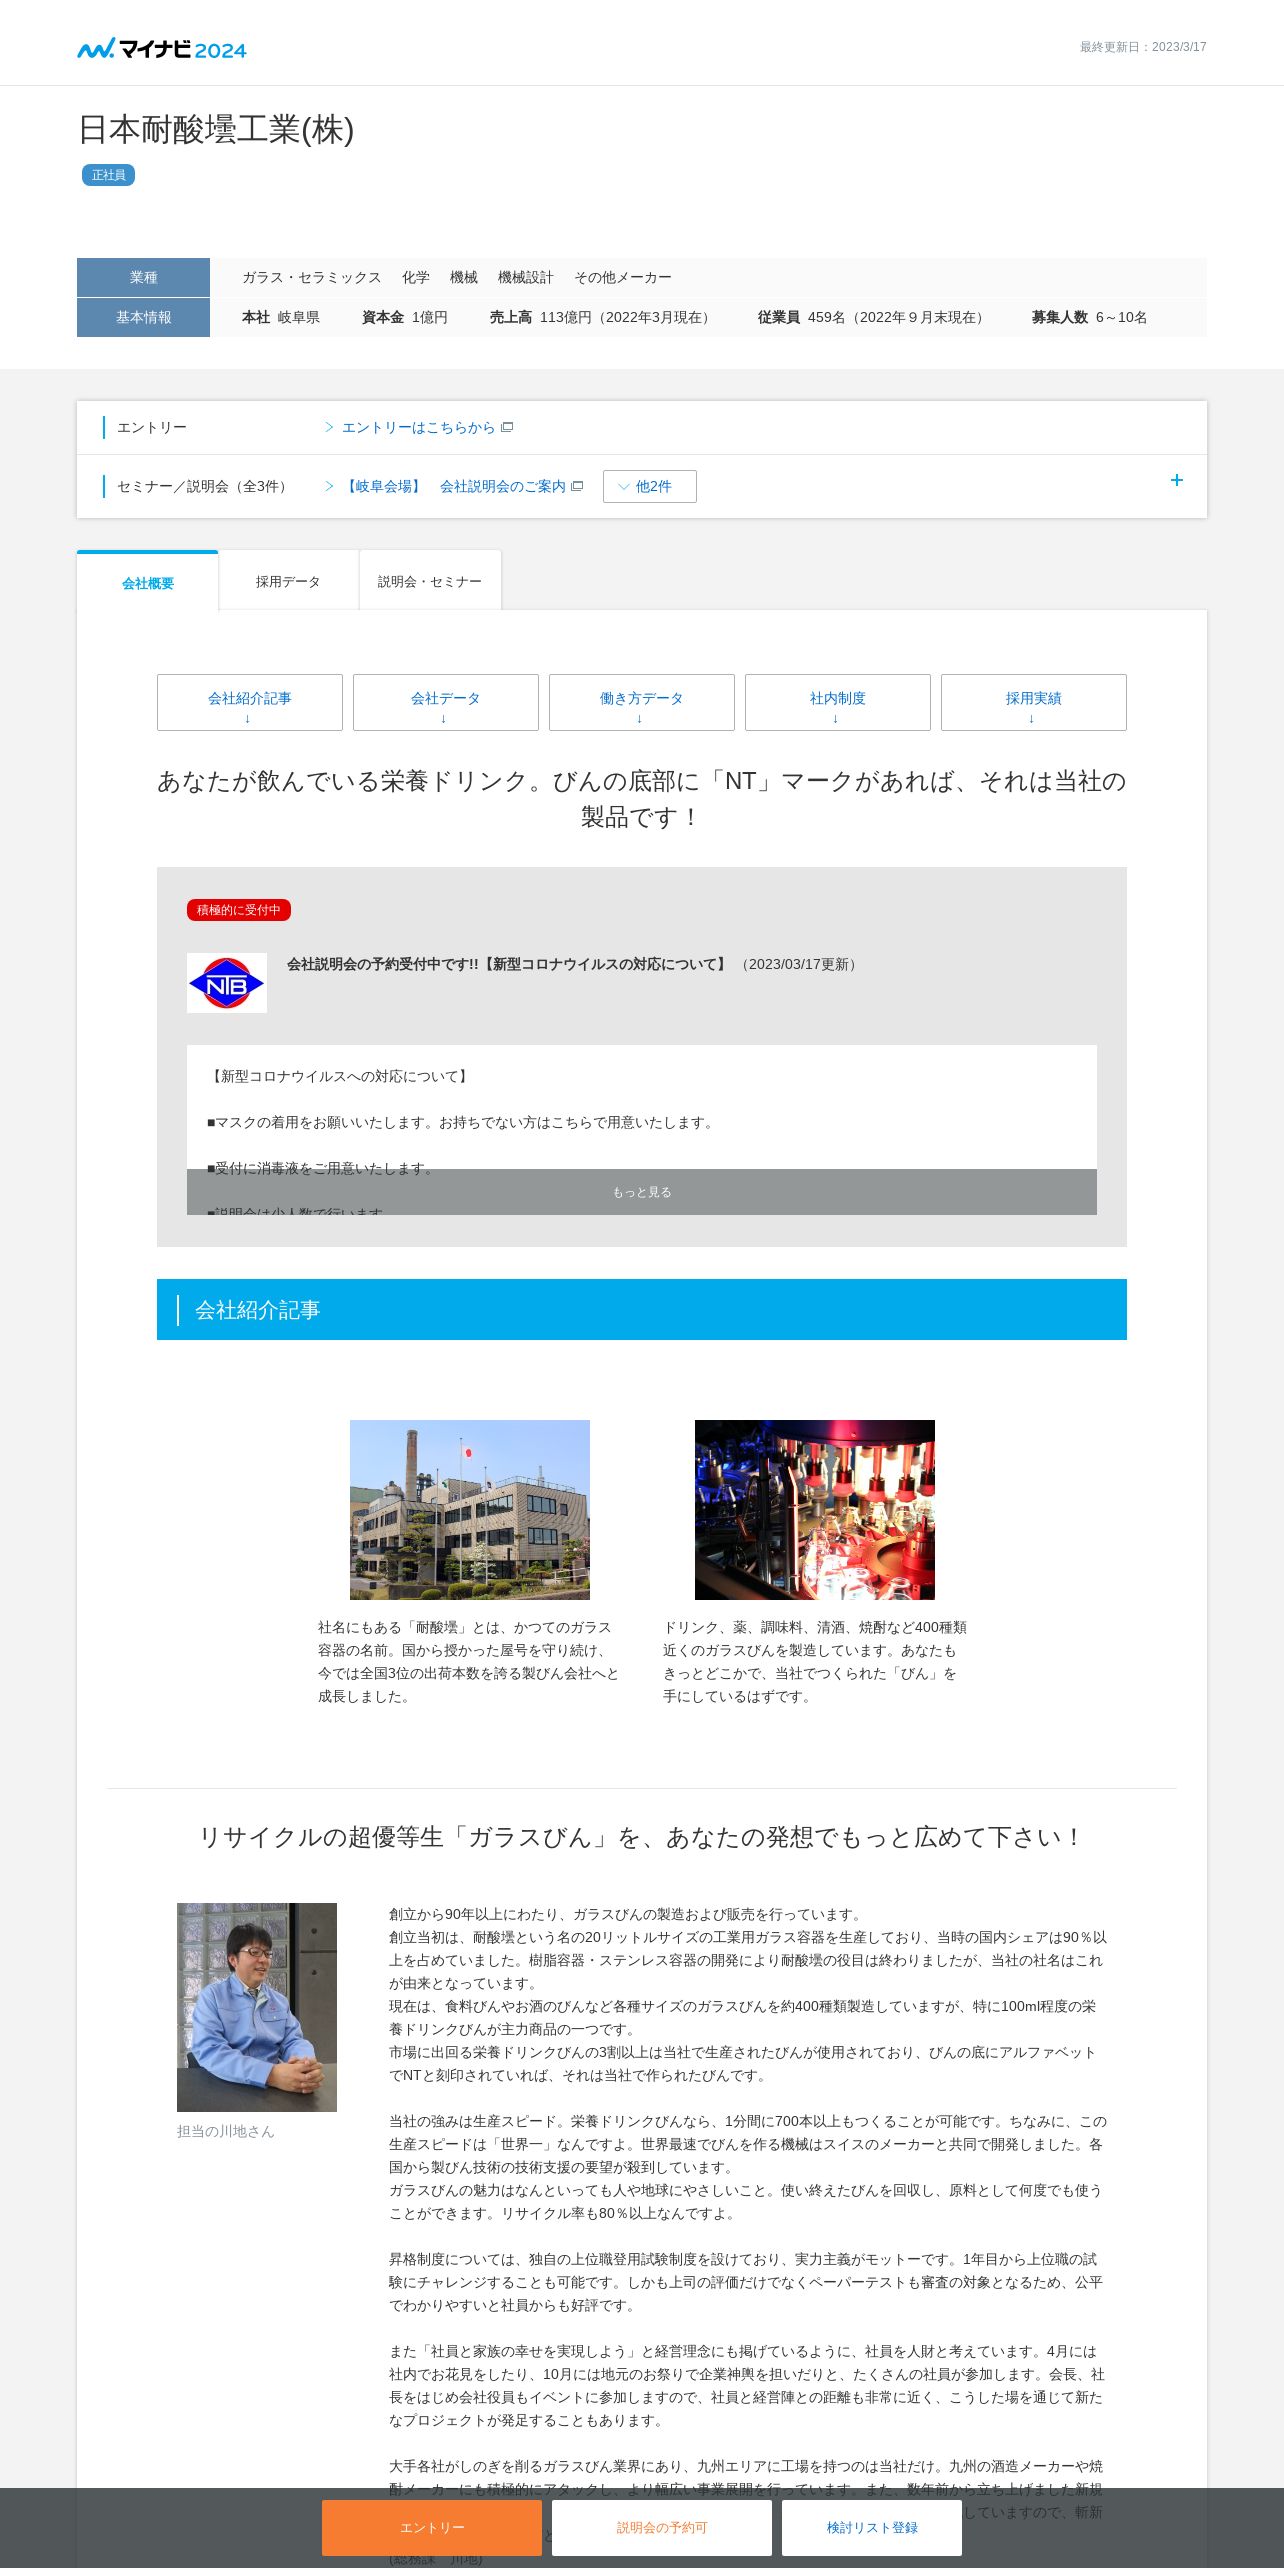Click 機械設計 industry label
The image size is (1284, 2568).
[526, 277]
